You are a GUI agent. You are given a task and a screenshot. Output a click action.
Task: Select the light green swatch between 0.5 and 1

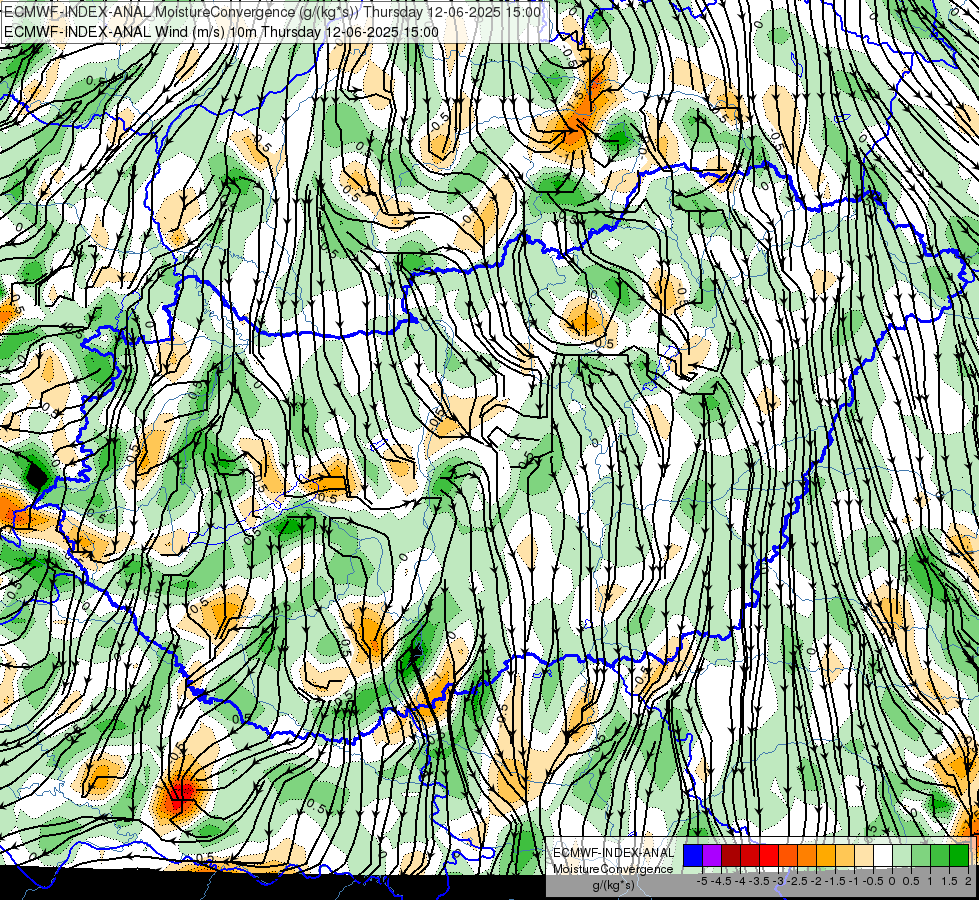(921, 855)
